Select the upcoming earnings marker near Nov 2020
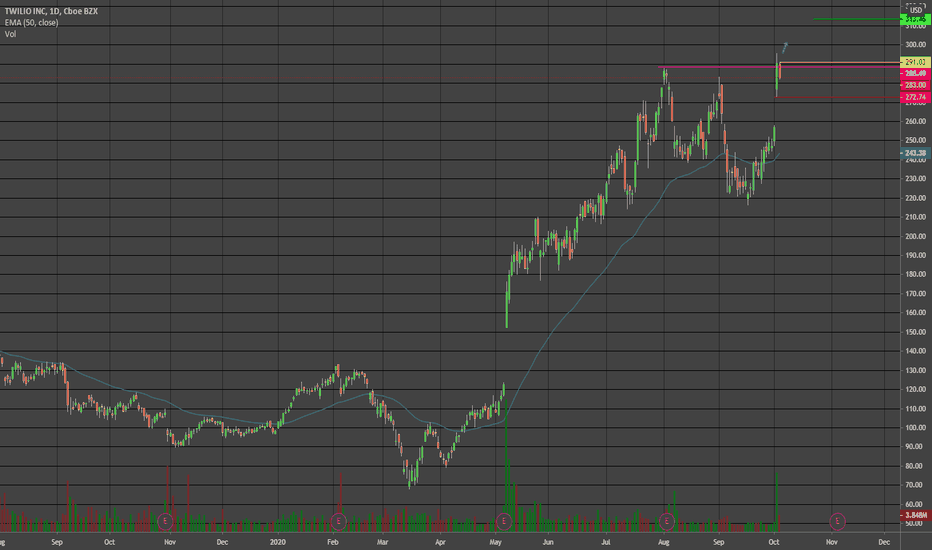This screenshot has width=932, height=550. click(x=837, y=521)
